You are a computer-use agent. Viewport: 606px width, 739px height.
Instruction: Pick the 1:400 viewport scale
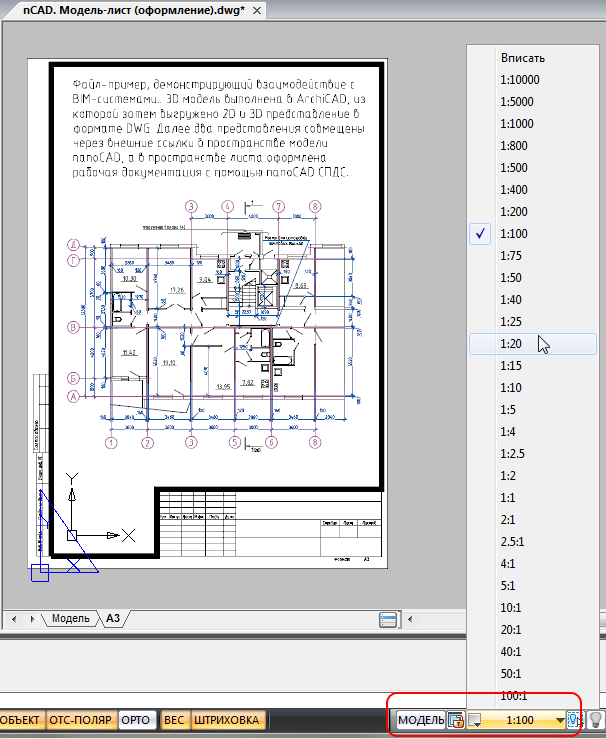532,190
